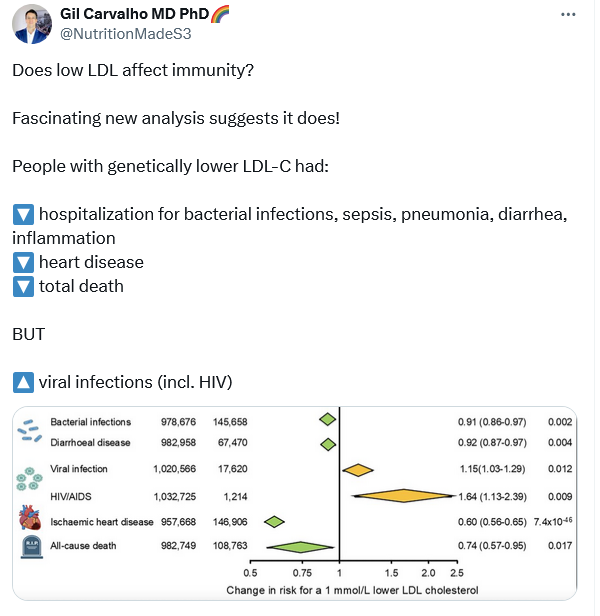The image size is (600, 616).
Task: Open the tweet's three-dot more options menu
Action: coord(568,15)
